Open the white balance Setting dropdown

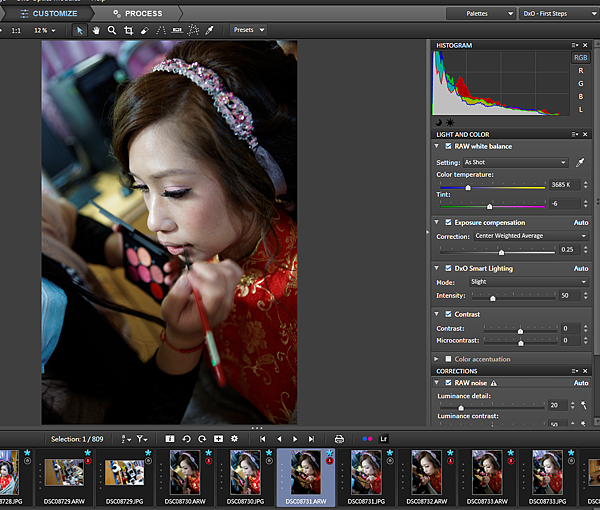pos(515,162)
